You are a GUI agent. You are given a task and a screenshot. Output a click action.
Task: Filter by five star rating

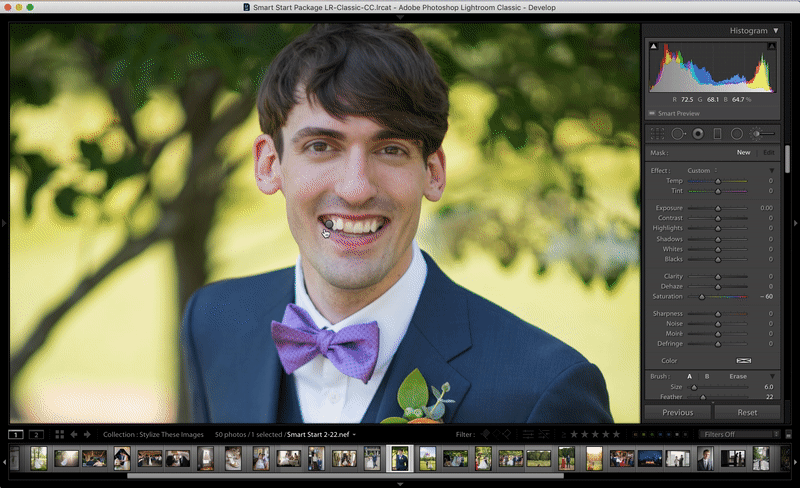point(616,434)
